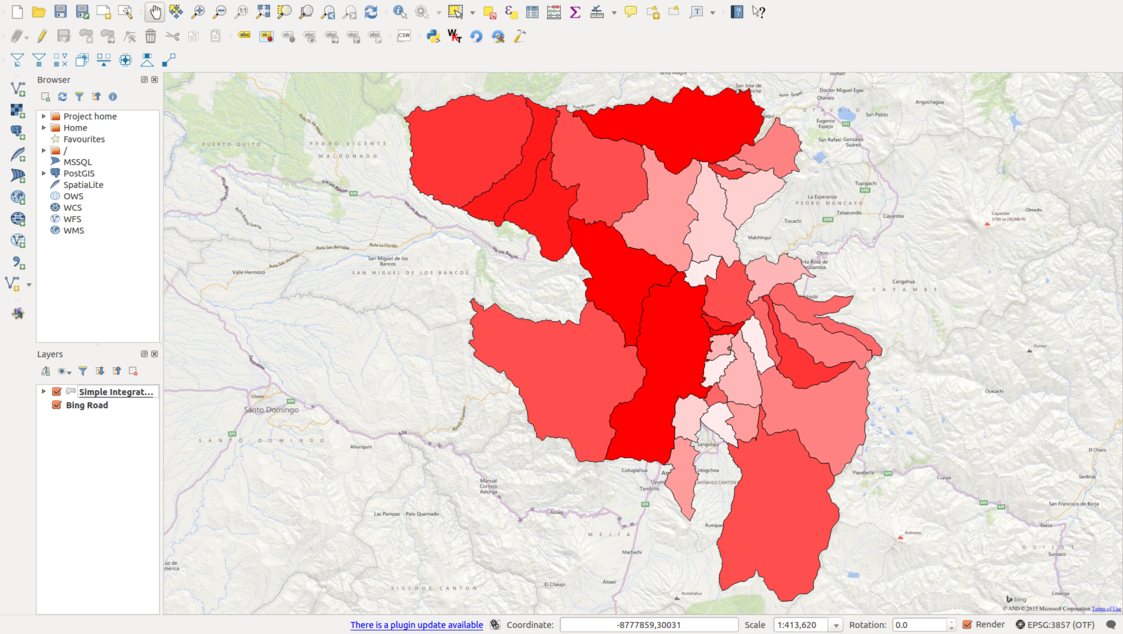Open the Scale dropdown arrow
Viewport: 1123px width, 634px height.
pyautogui.click(x=836, y=625)
